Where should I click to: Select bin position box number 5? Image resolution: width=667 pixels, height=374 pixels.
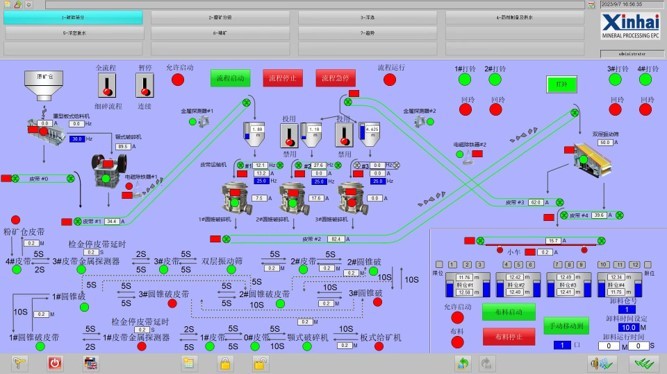(x=519, y=265)
